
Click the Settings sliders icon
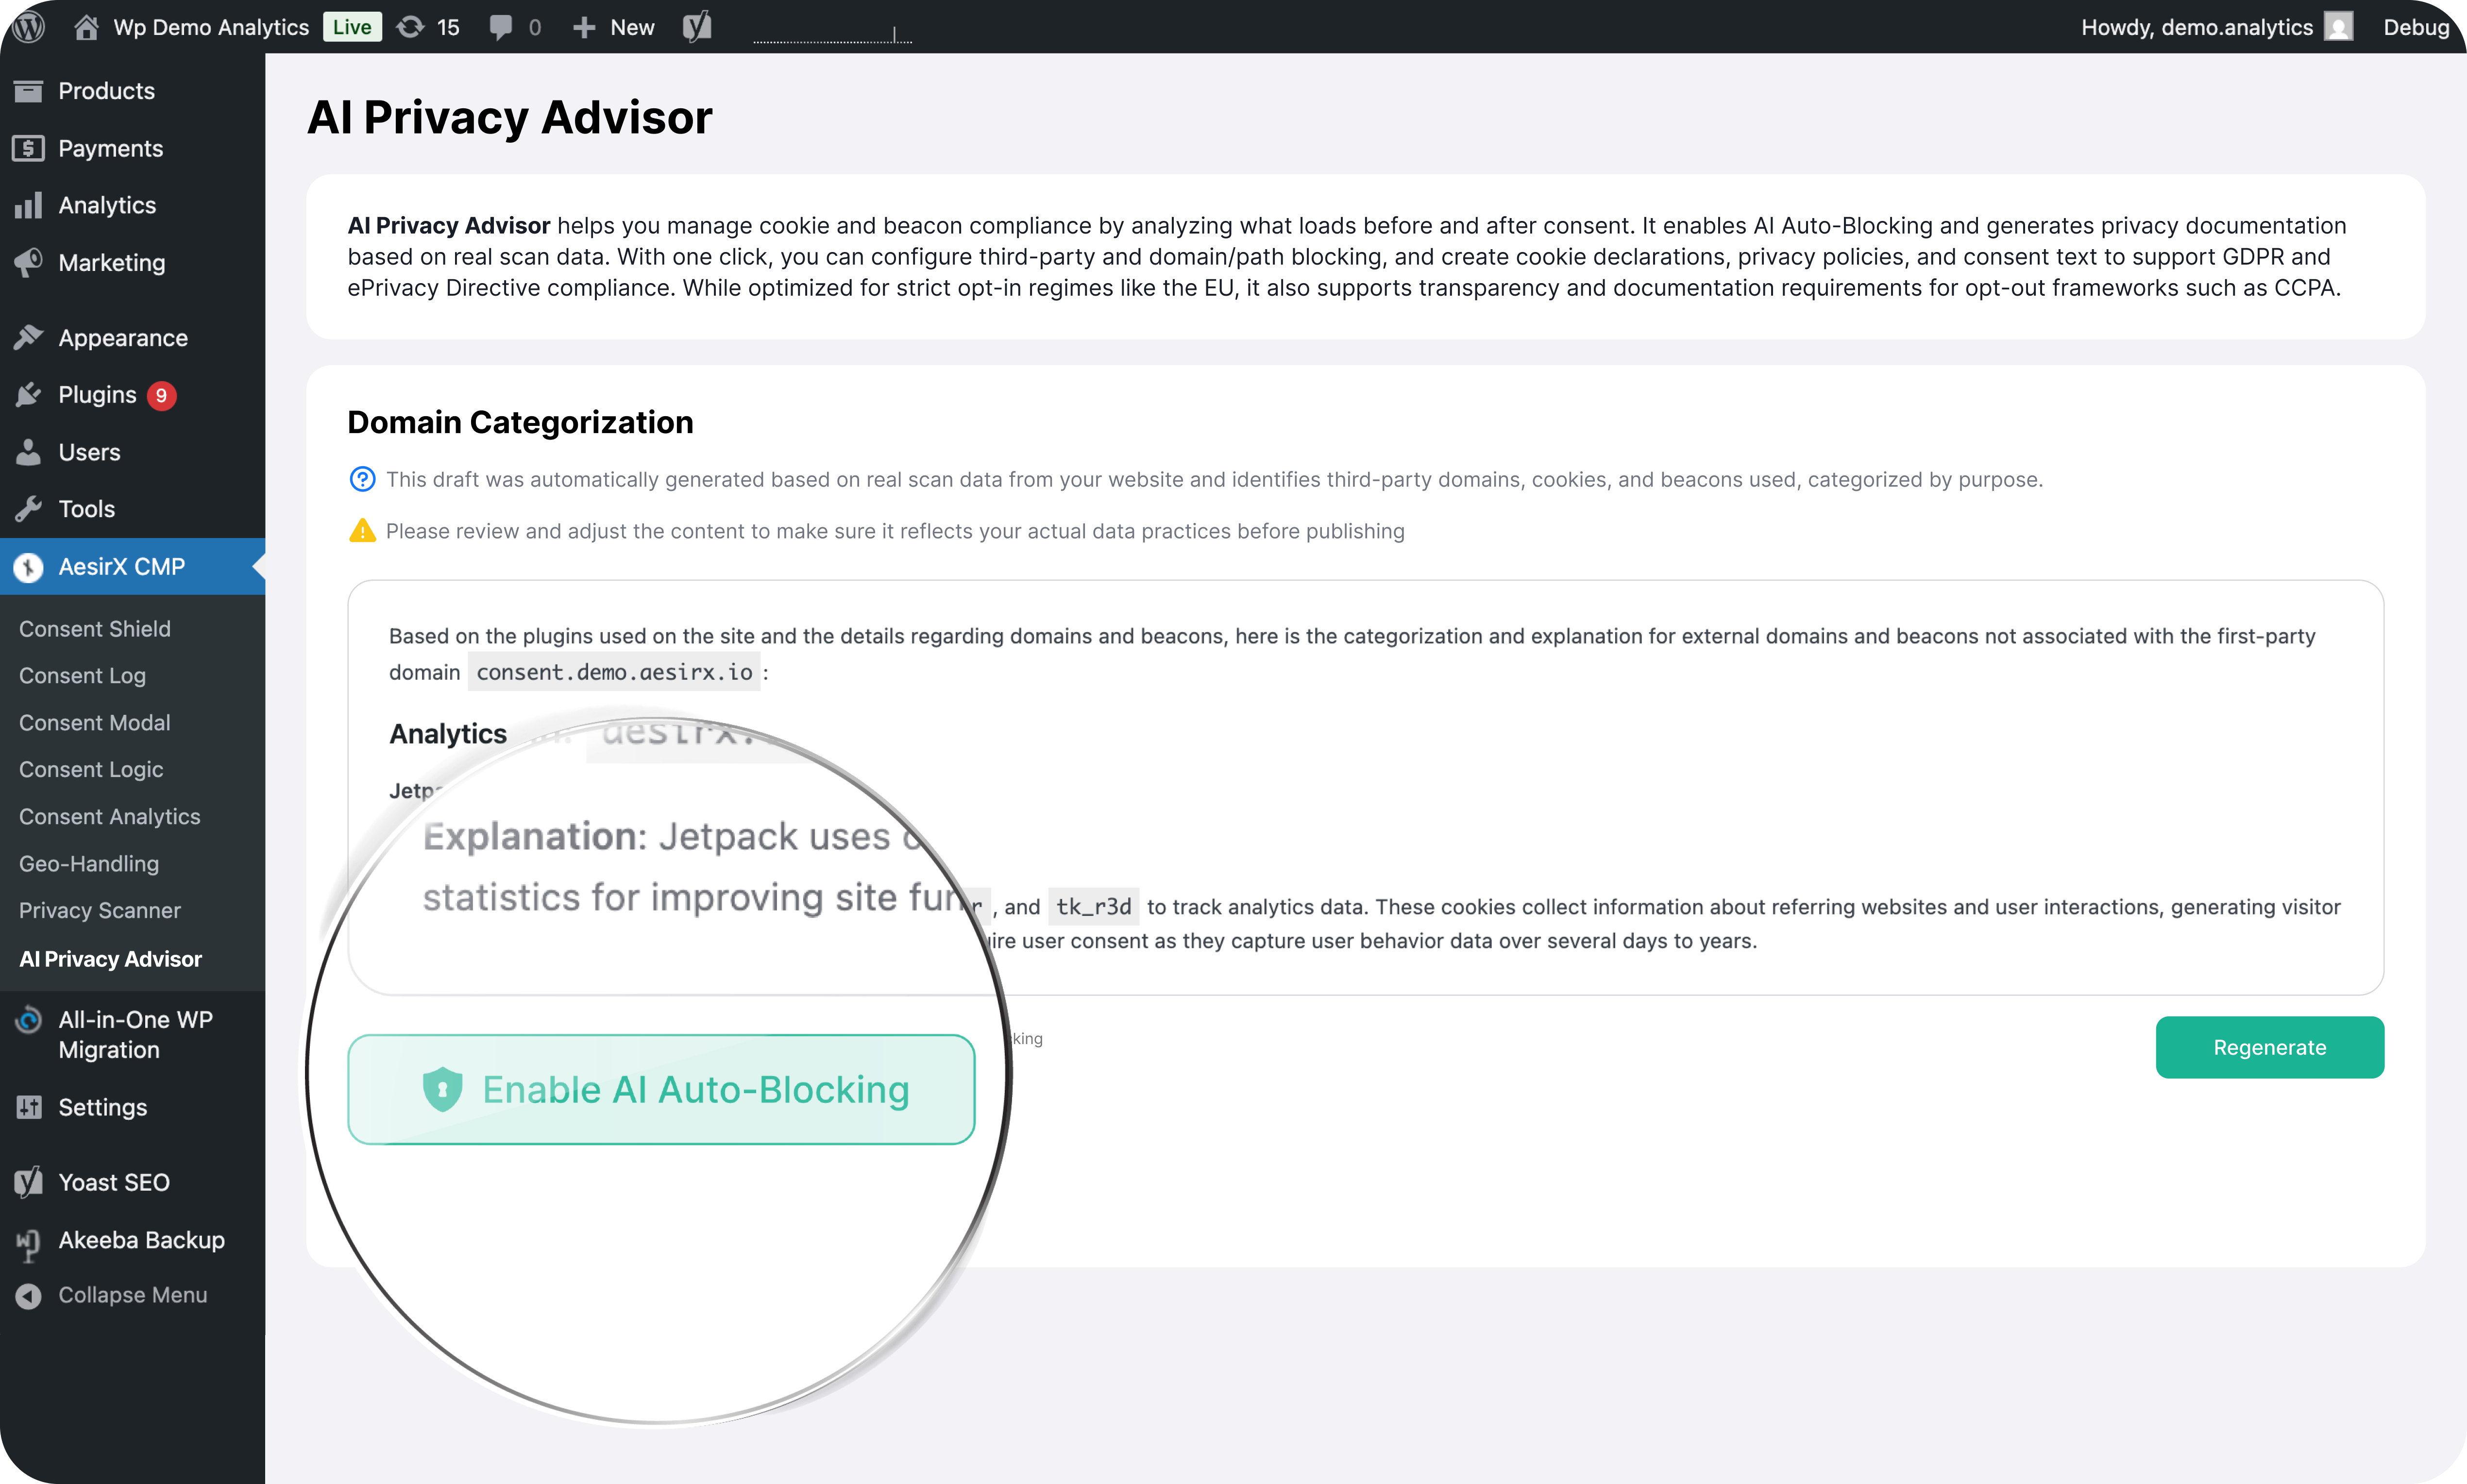(28, 1107)
